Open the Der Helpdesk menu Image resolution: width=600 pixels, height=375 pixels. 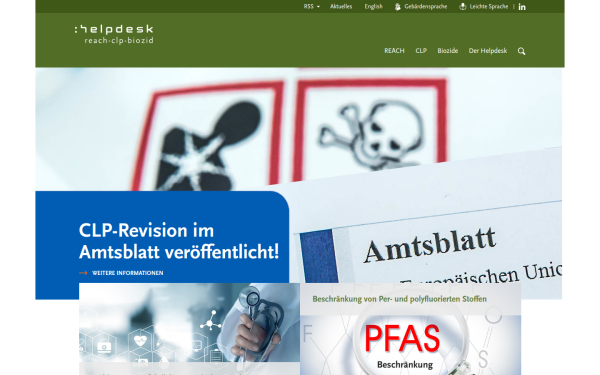[488, 51]
